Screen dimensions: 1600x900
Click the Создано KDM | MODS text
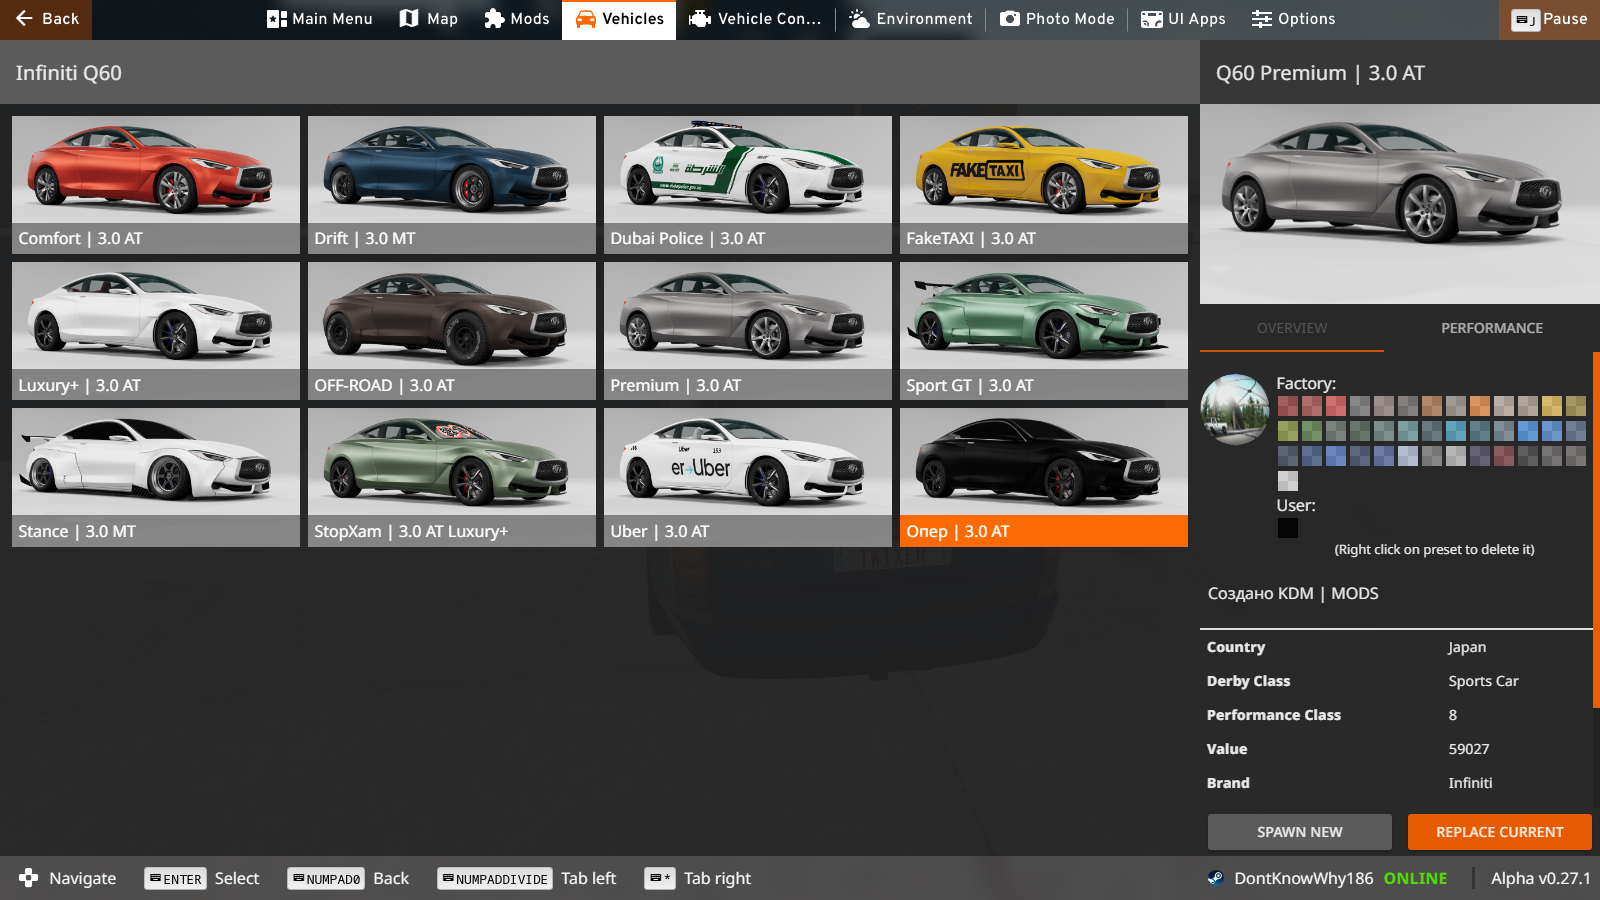pos(1293,593)
